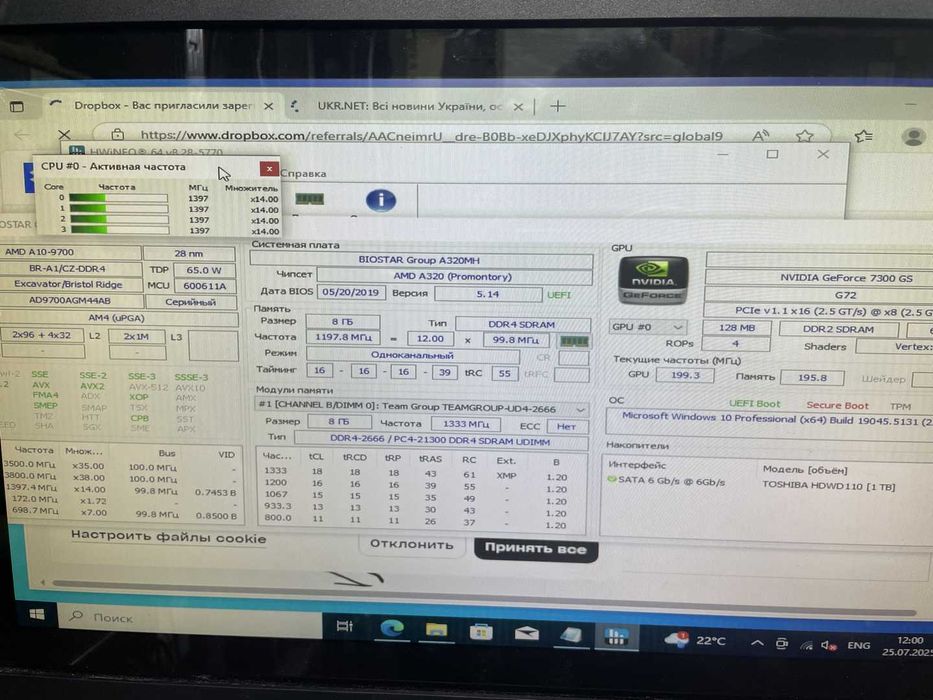This screenshot has width=933, height=700.
Task: Click Принять все cookie button
Action: (x=536, y=548)
